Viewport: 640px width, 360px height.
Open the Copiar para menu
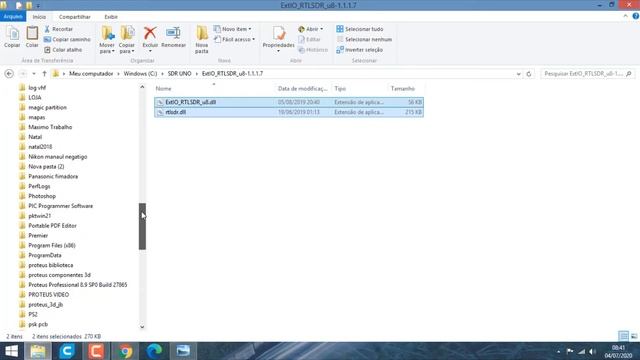tap(127, 40)
